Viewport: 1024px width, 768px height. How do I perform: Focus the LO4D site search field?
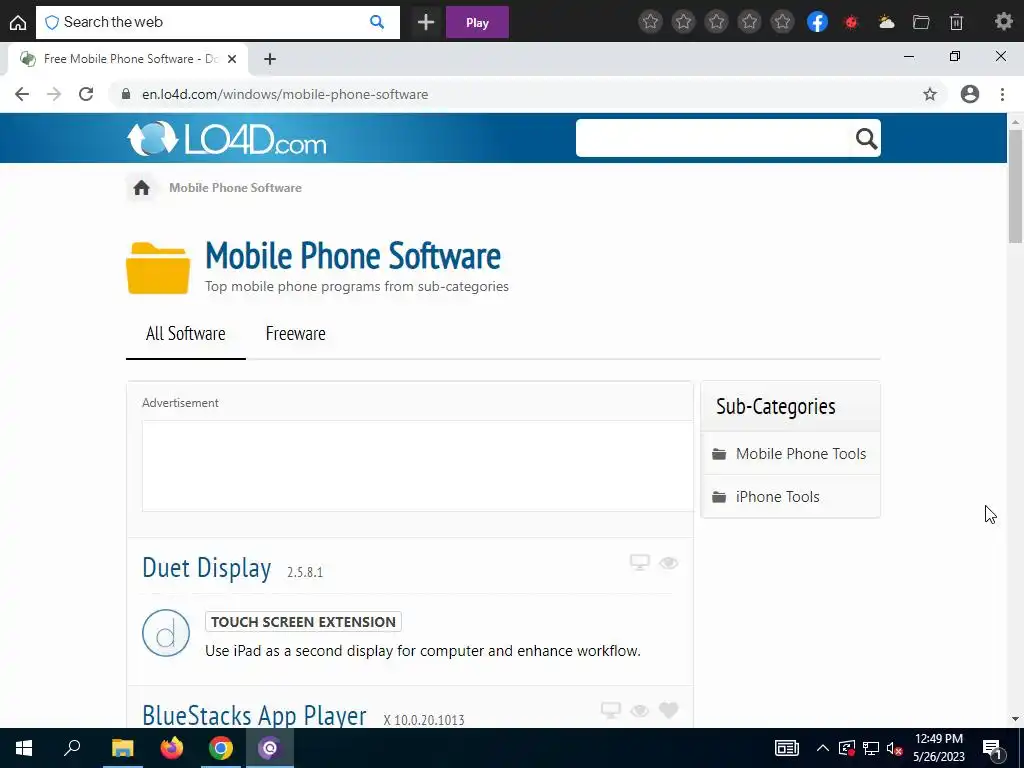(714, 138)
